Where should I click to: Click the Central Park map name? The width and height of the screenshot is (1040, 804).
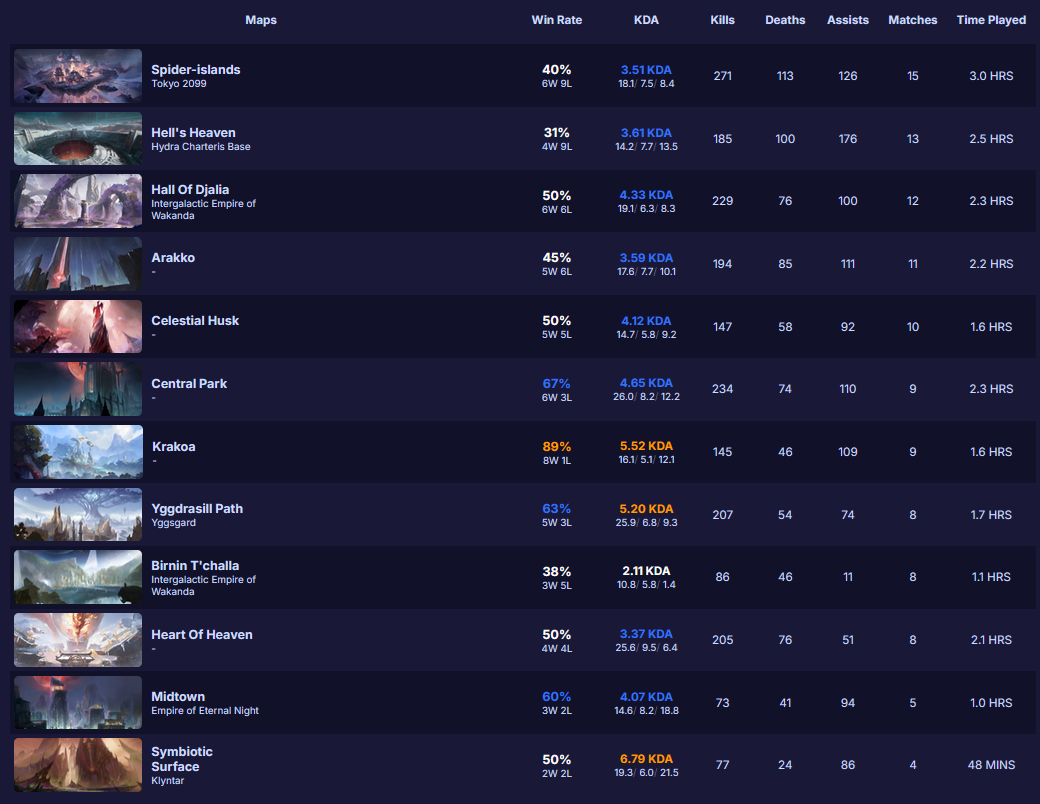coord(189,383)
